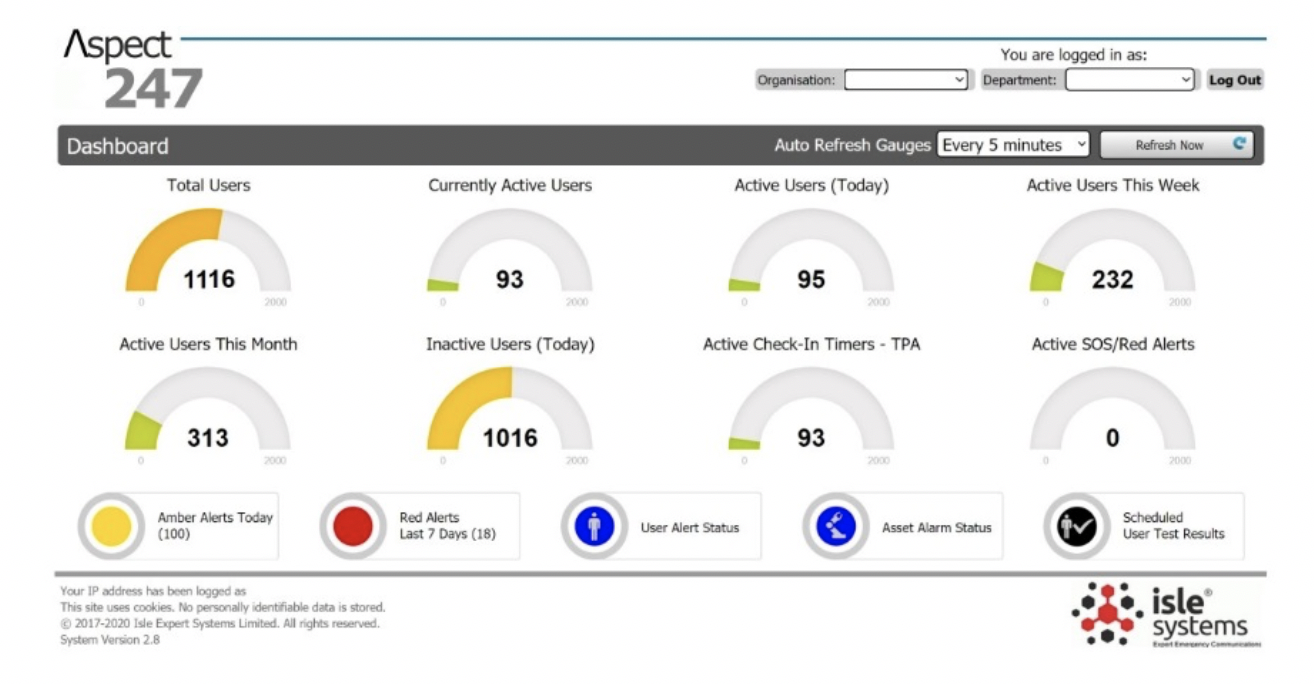Click the Organisation: label
This screenshot has height=684, width=1314.
click(796, 80)
